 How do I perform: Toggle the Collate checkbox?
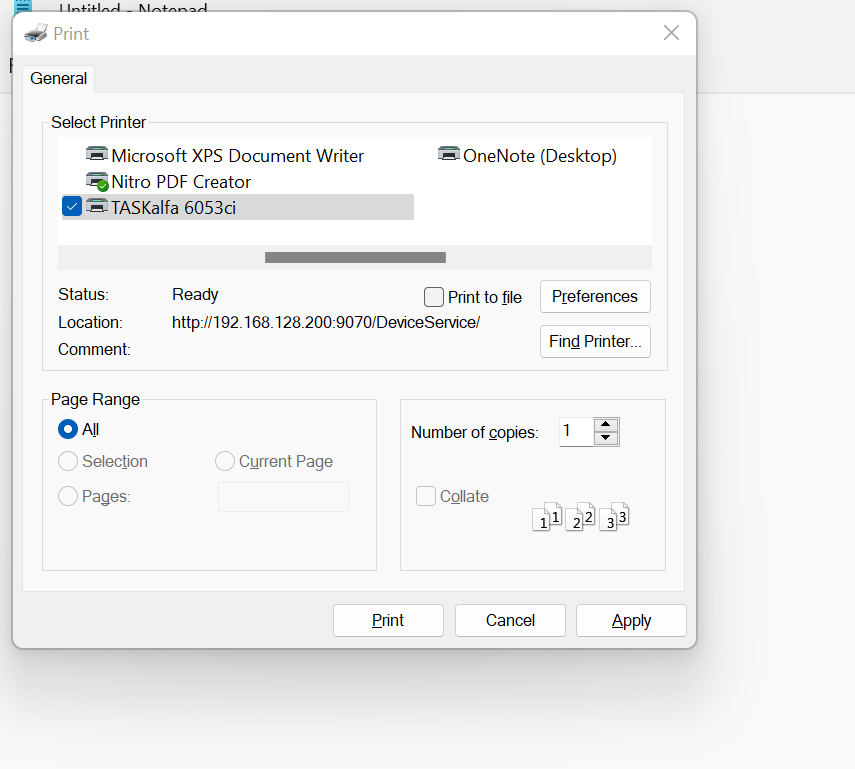pos(426,496)
